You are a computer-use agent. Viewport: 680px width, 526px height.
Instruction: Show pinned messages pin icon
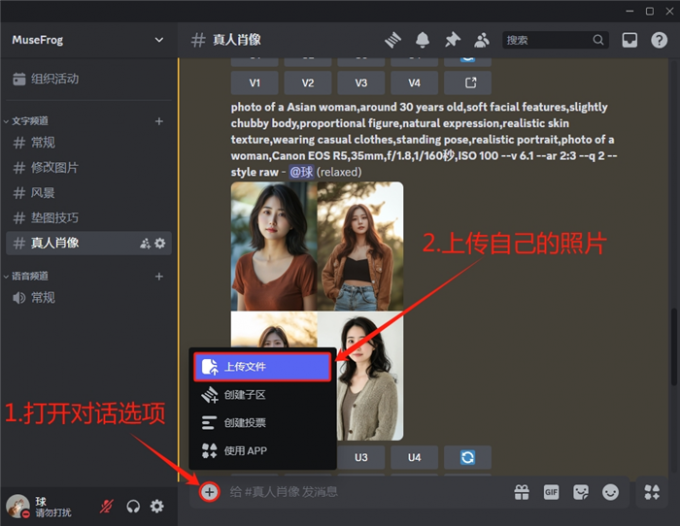(x=452, y=40)
